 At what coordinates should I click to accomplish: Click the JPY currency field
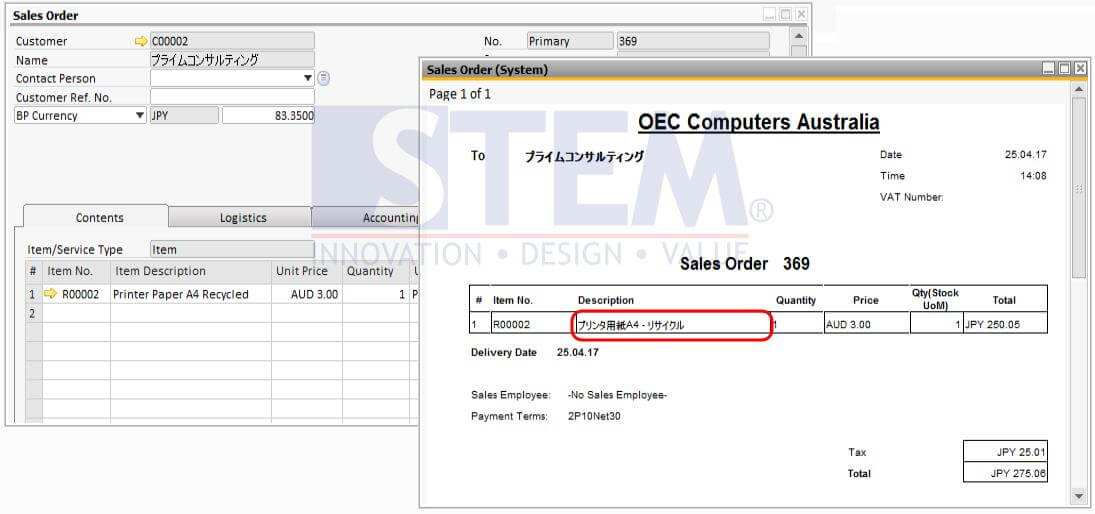(x=184, y=116)
